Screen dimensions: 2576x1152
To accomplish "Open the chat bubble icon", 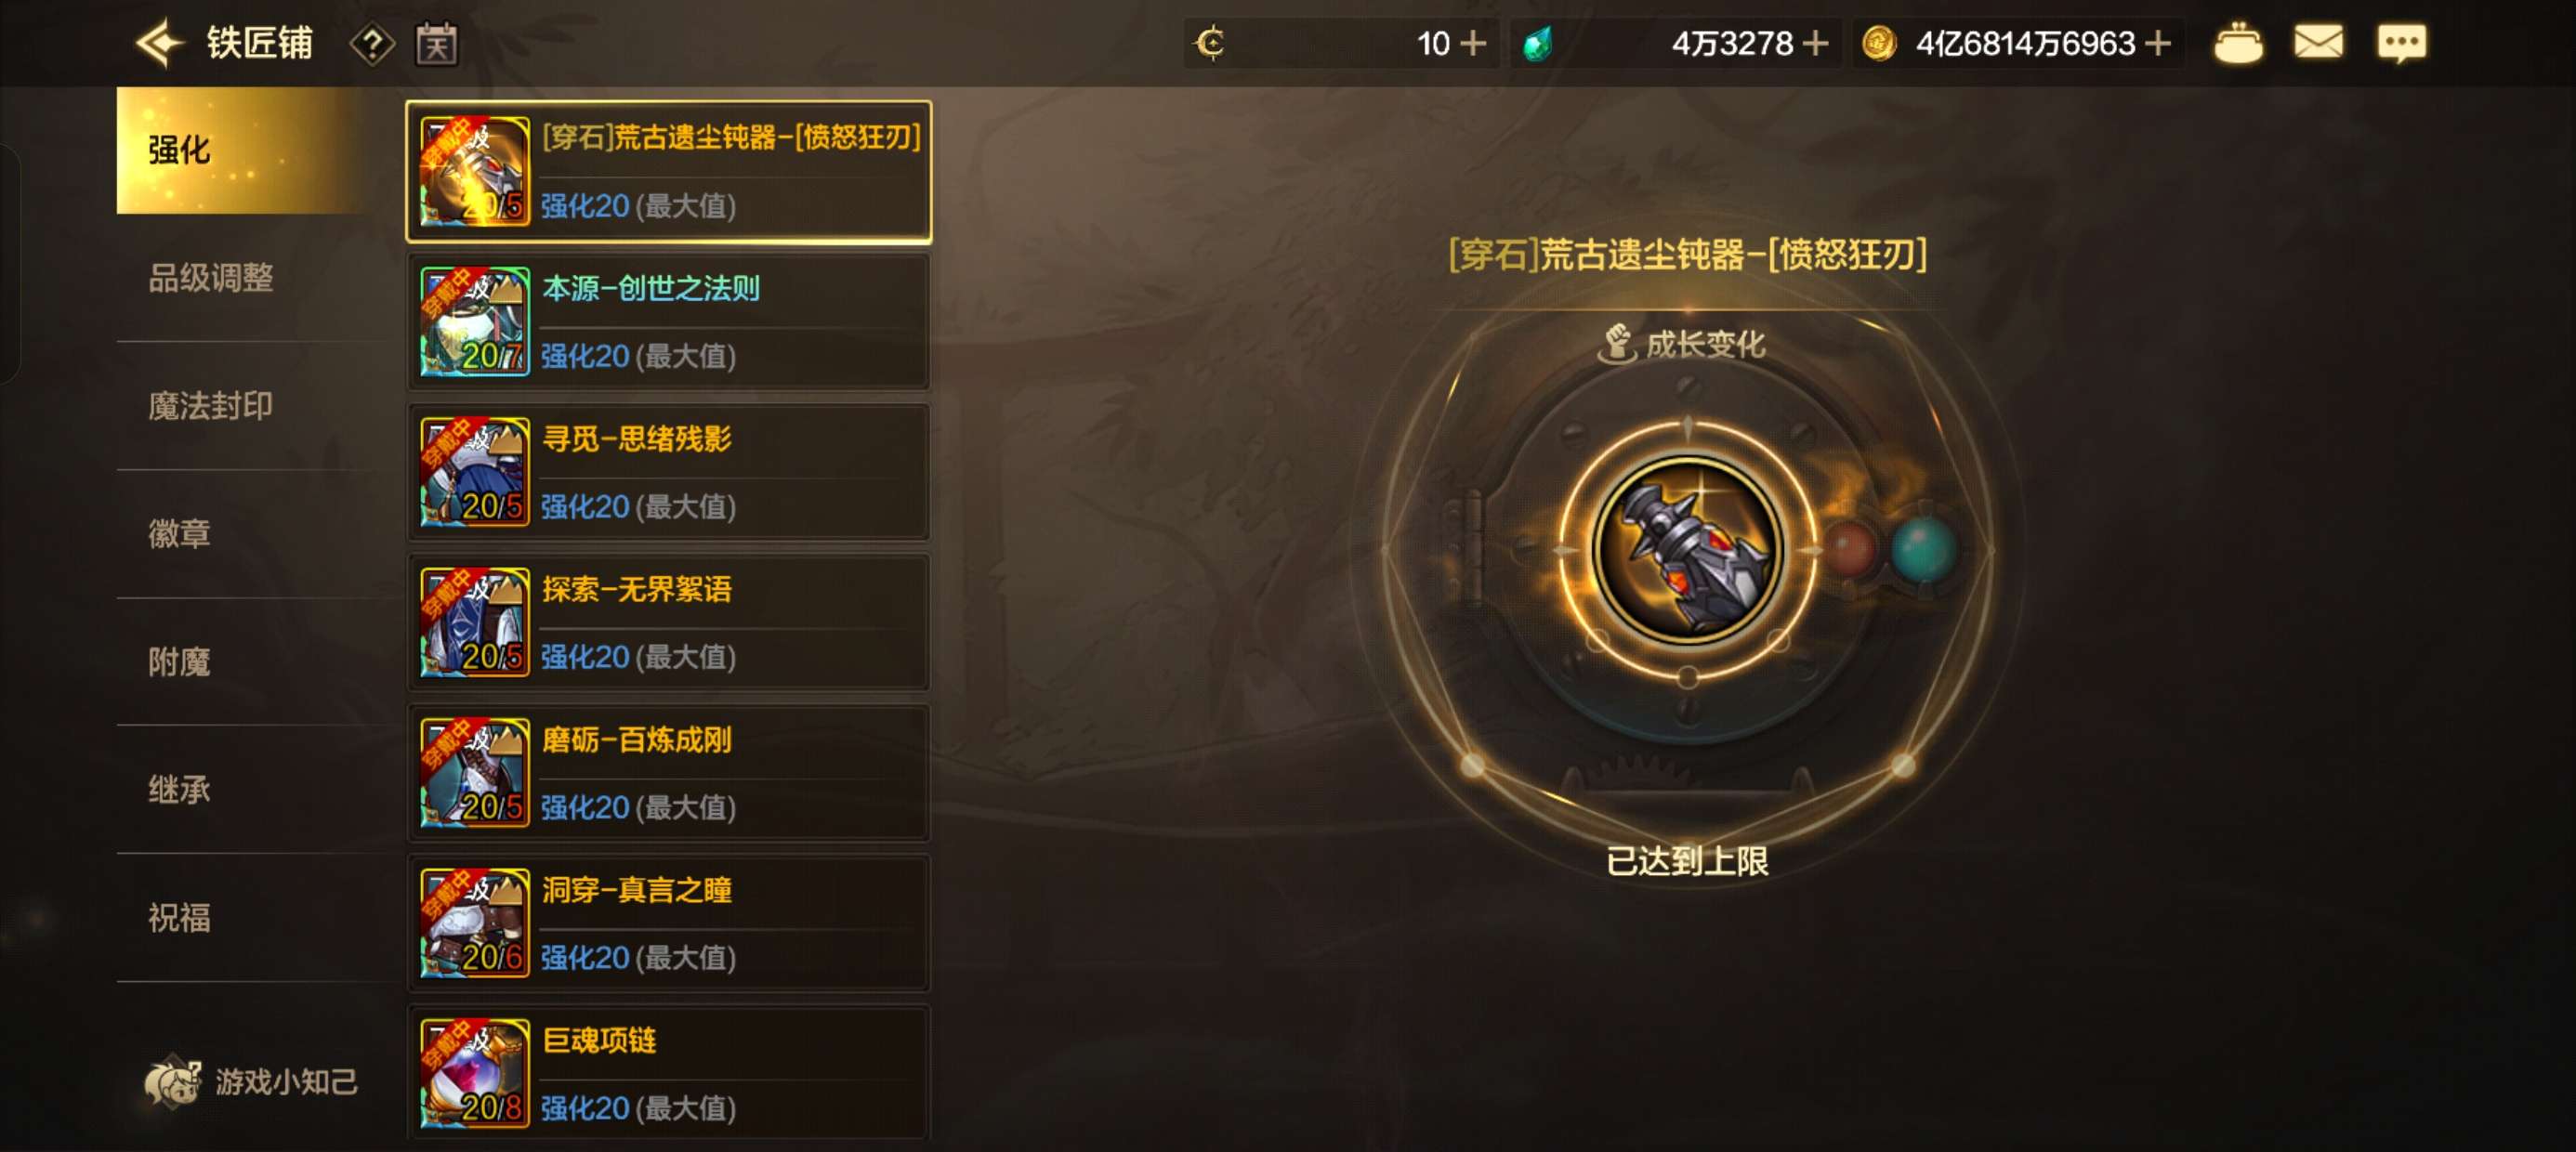I will tap(2401, 44).
